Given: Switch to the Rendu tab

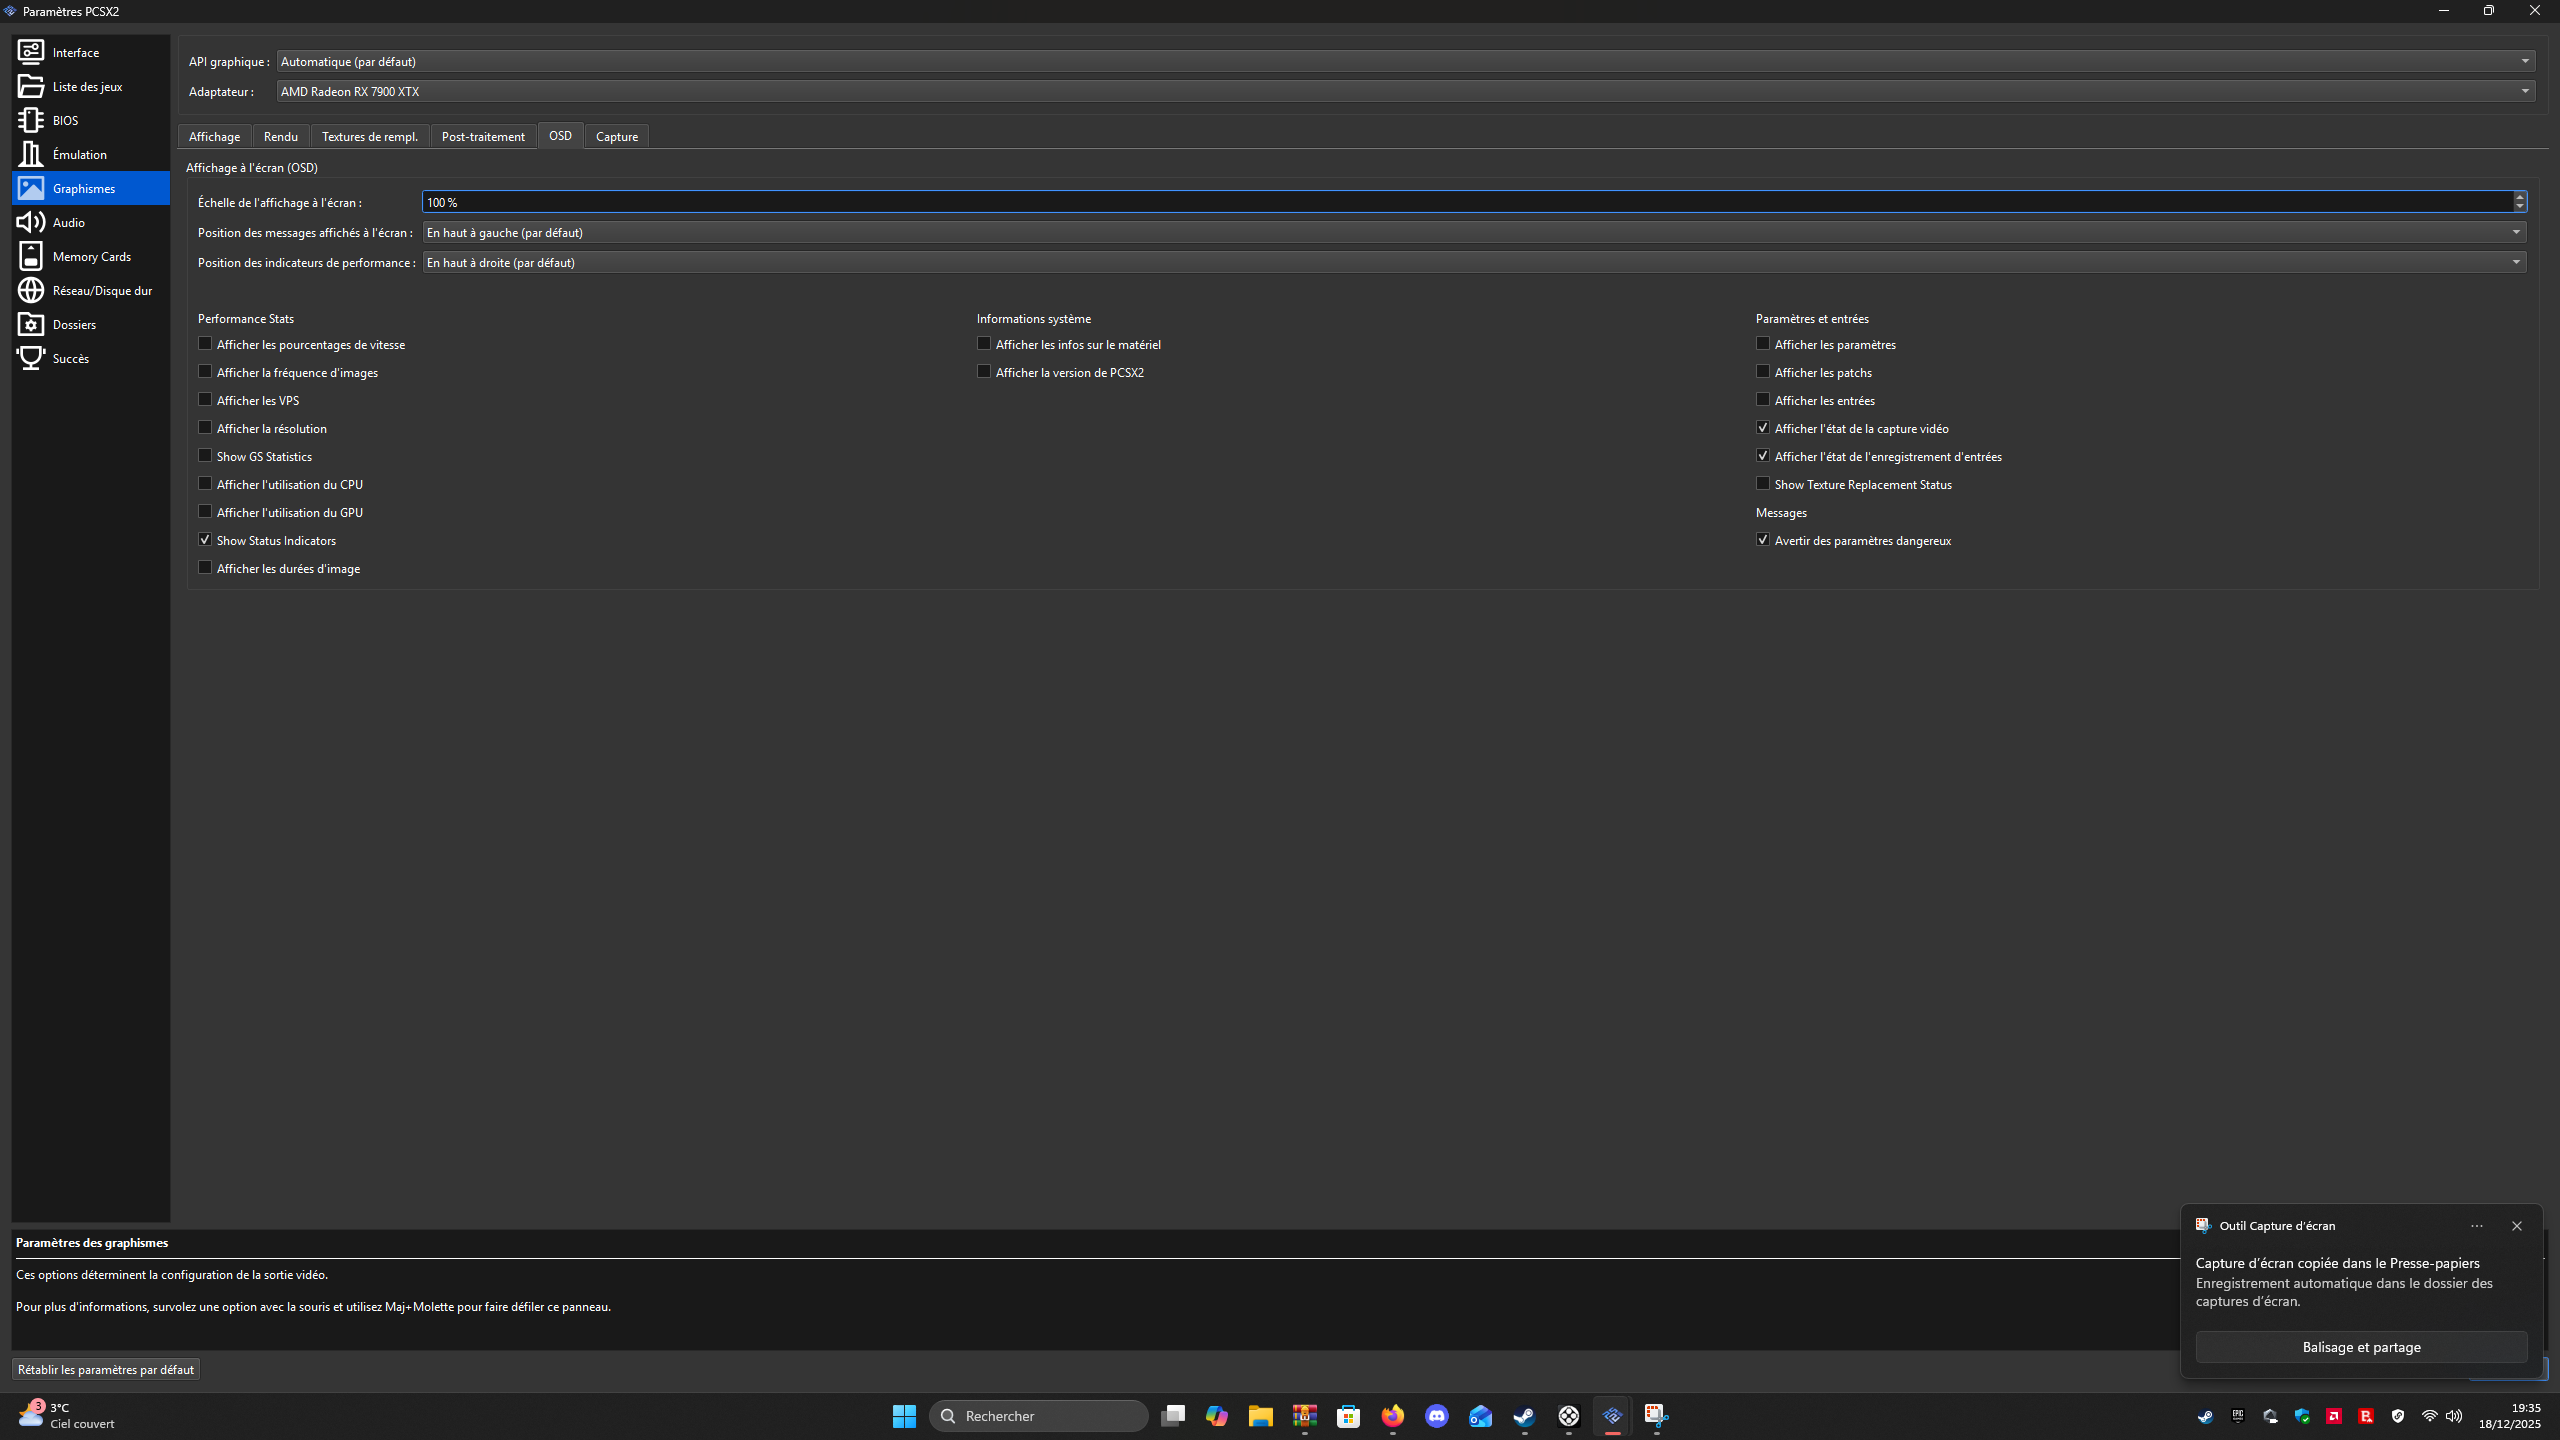Looking at the screenshot, I should [280, 136].
